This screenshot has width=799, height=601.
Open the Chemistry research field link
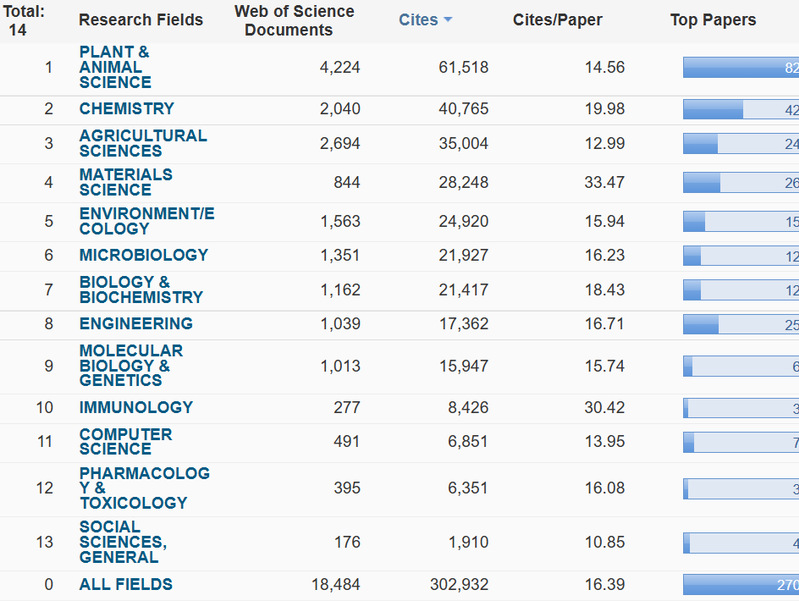tap(126, 109)
